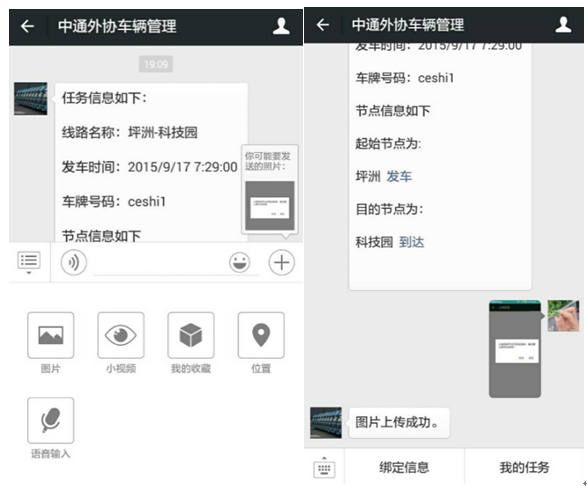
Task: Open the 绑定信息 bottom menu
Action: (404, 467)
